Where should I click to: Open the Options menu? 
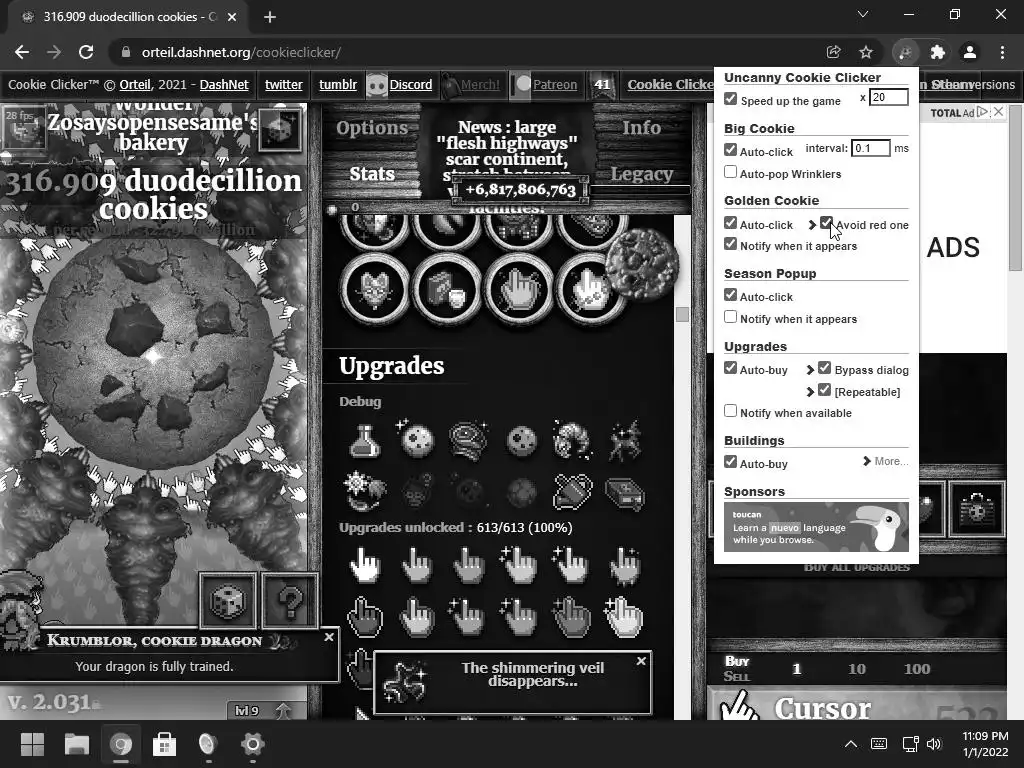372,128
